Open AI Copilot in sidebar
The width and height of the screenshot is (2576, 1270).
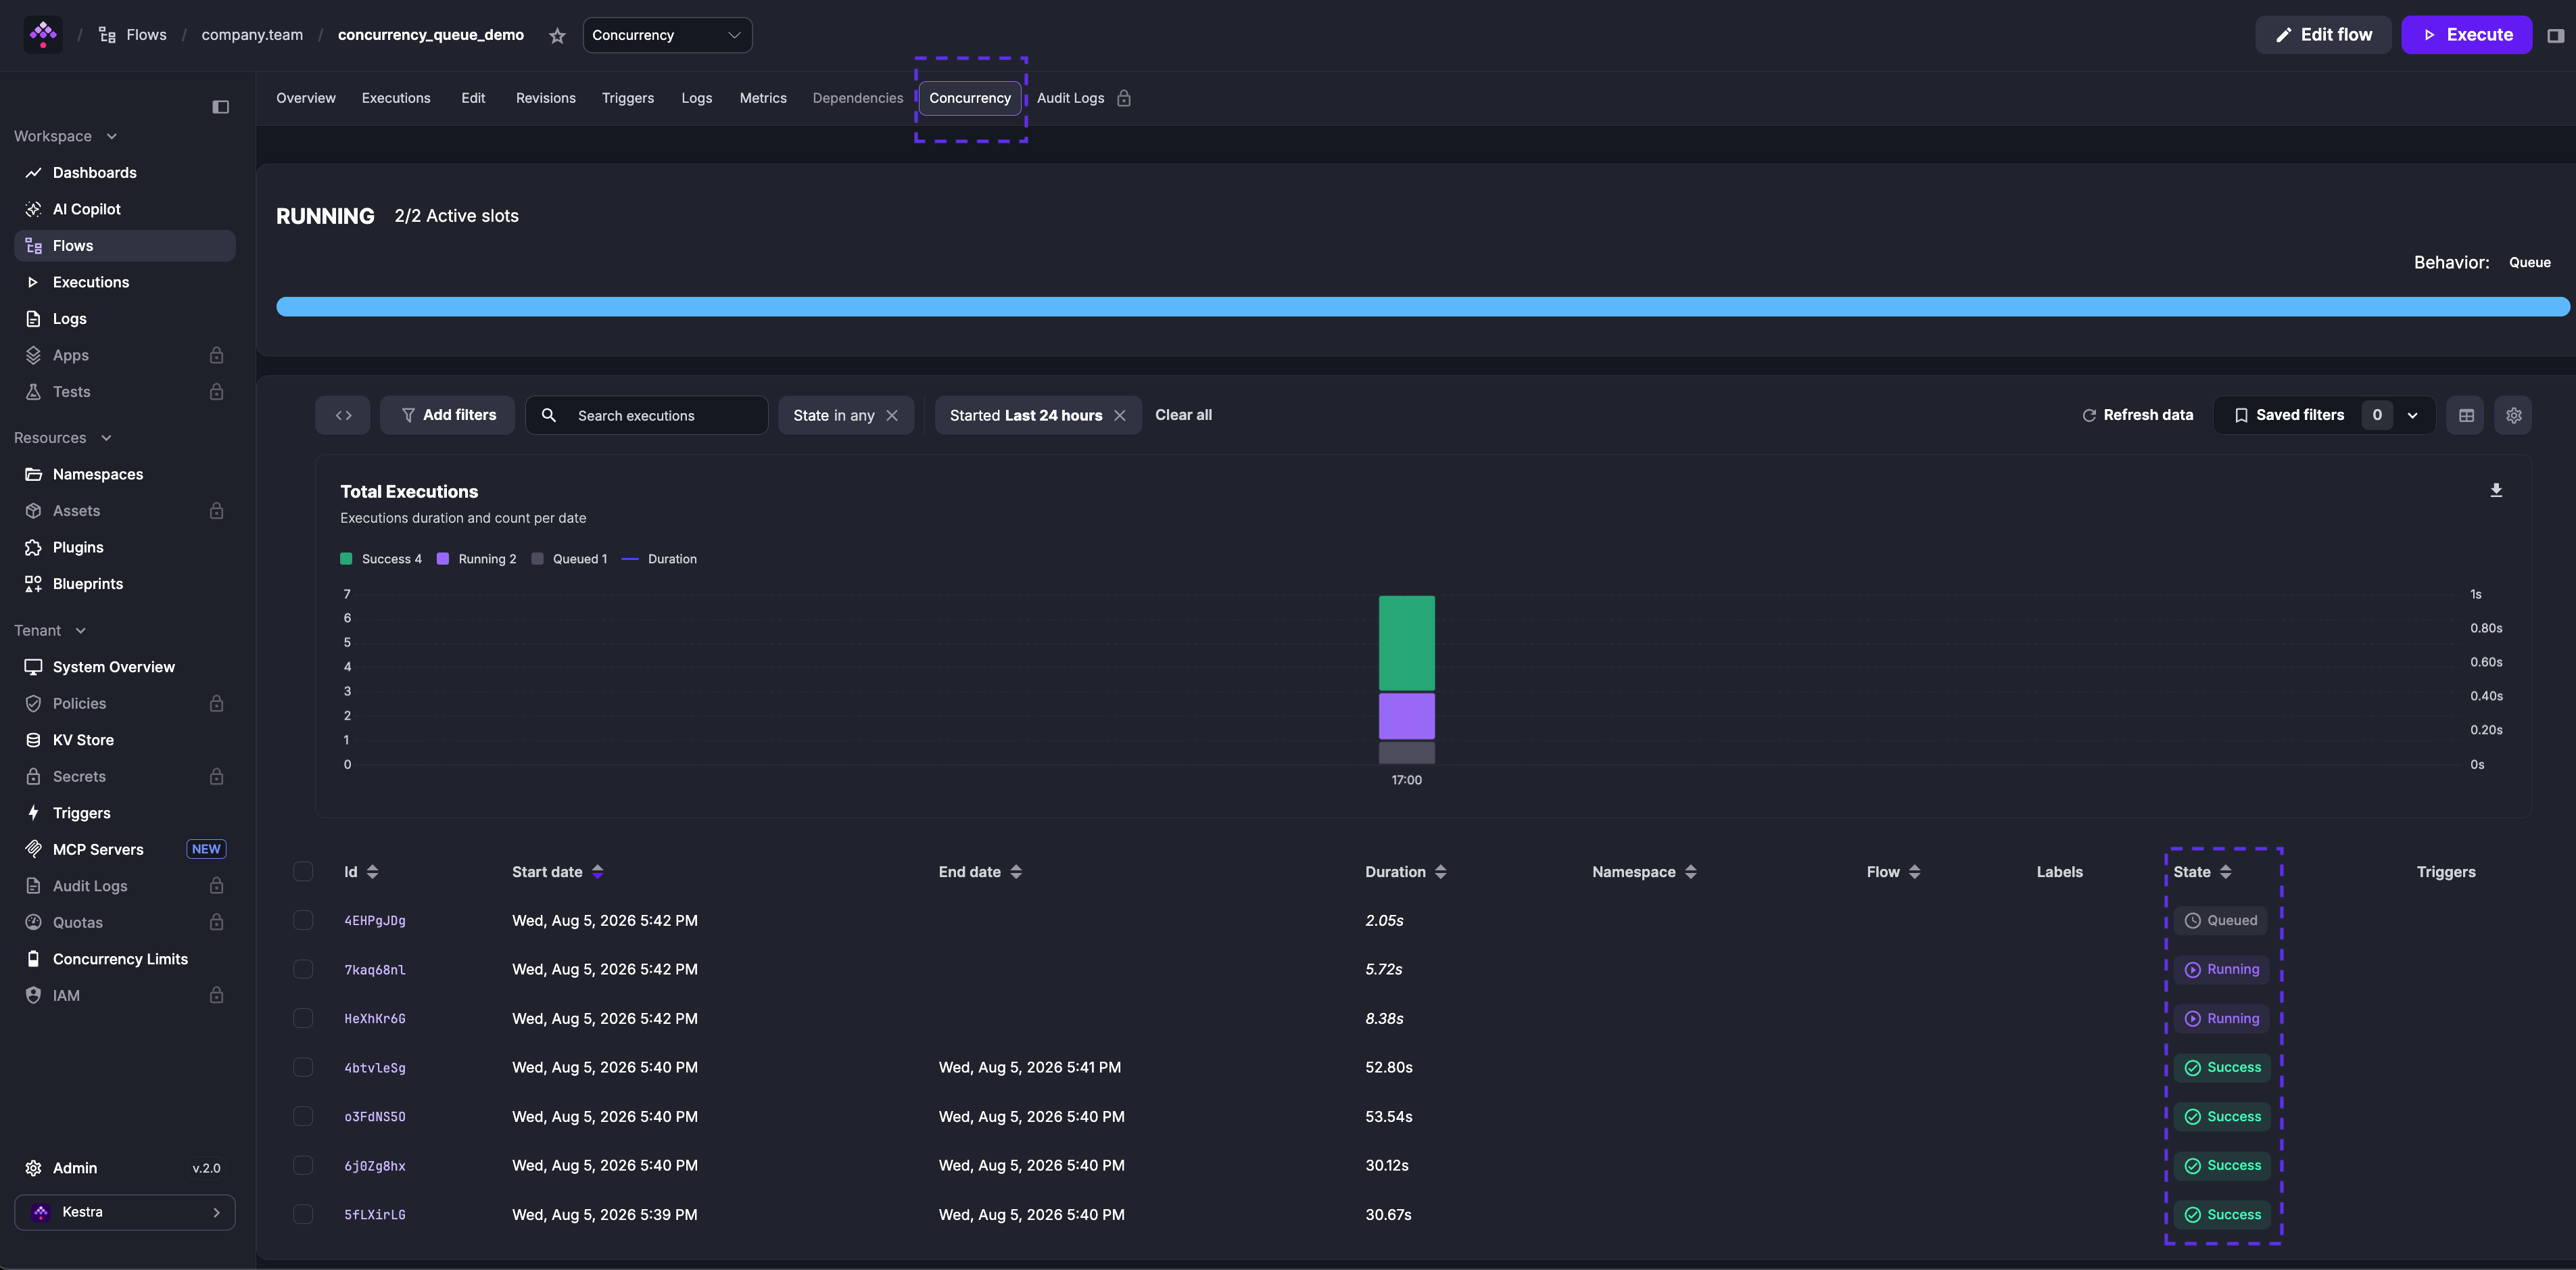(125, 209)
